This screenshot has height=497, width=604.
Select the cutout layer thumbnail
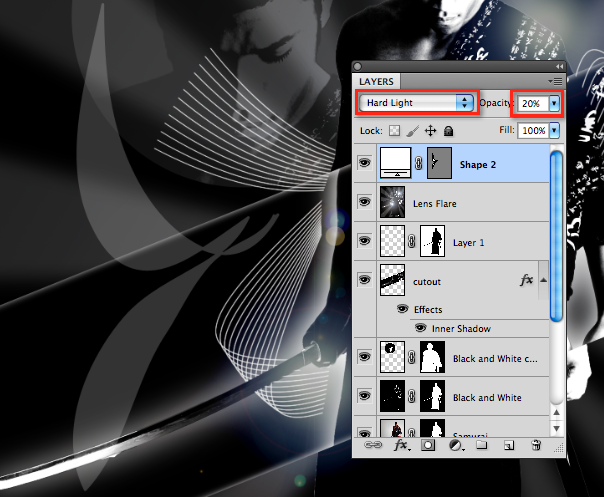pyautogui.click(x=393, y=280)
